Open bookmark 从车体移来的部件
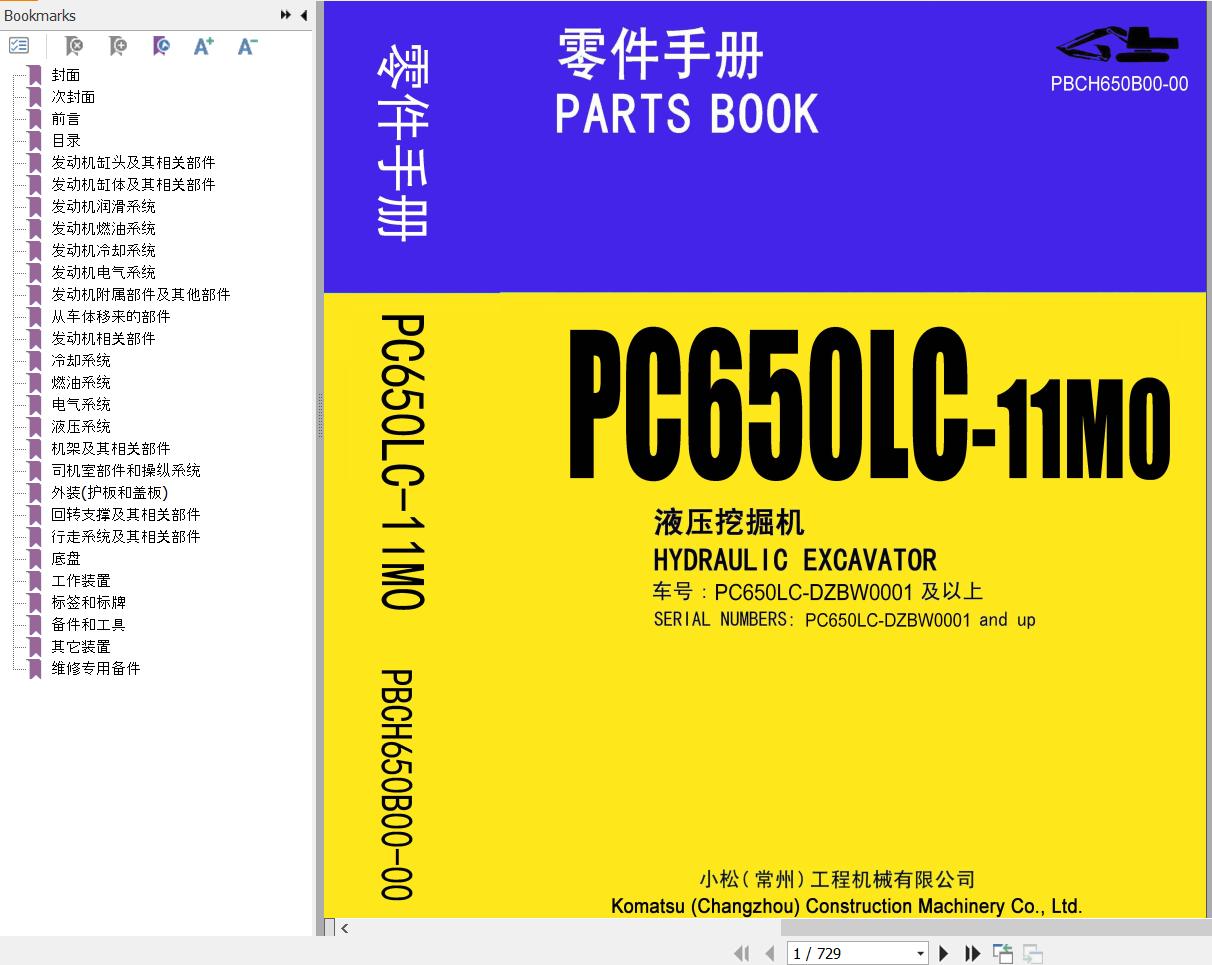This screenshot has width=1212, height=965. click(x=111, y=317)
